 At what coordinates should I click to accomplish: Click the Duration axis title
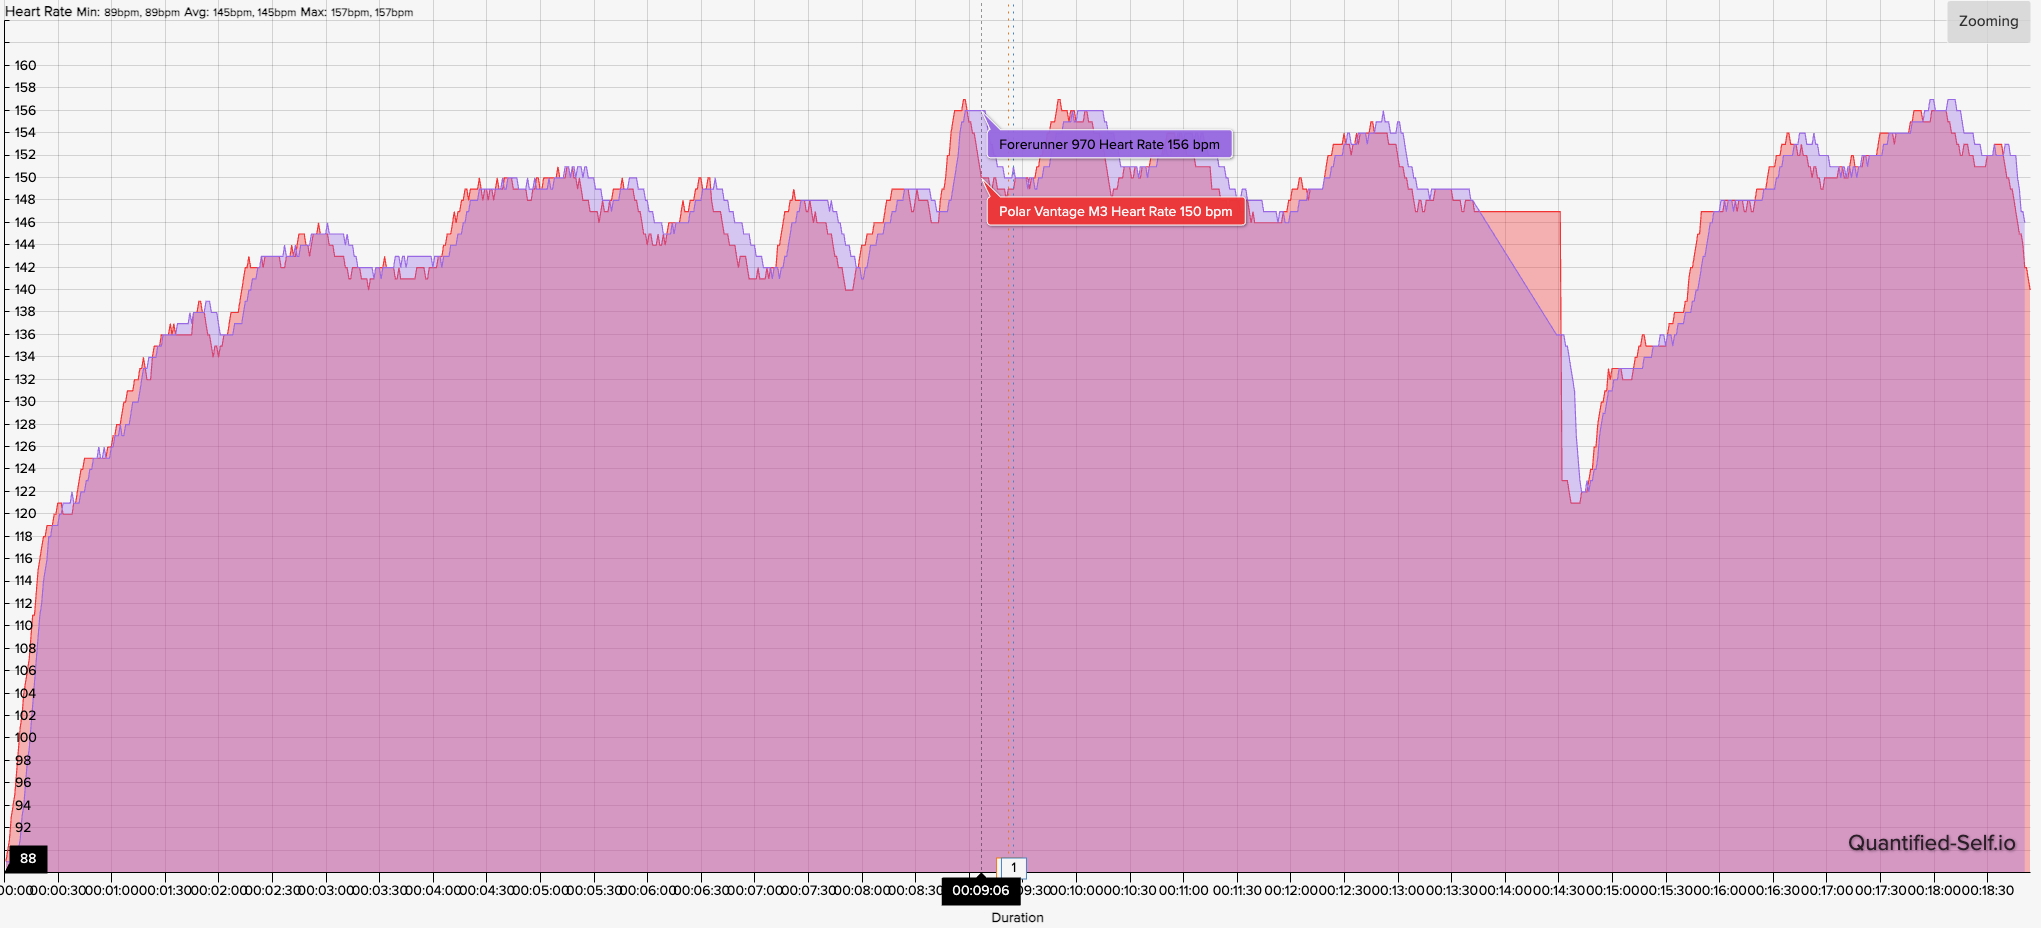[1017, 917]
